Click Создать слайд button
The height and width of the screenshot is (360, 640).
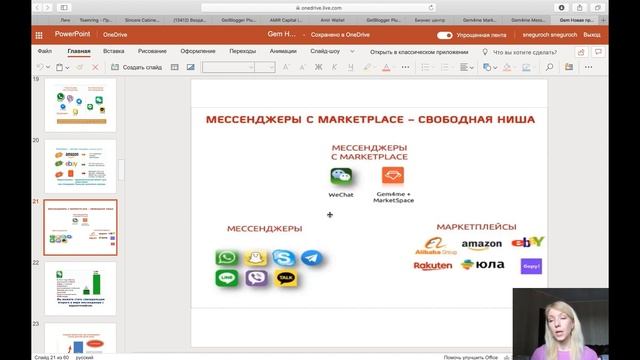[x=137, y=67]
